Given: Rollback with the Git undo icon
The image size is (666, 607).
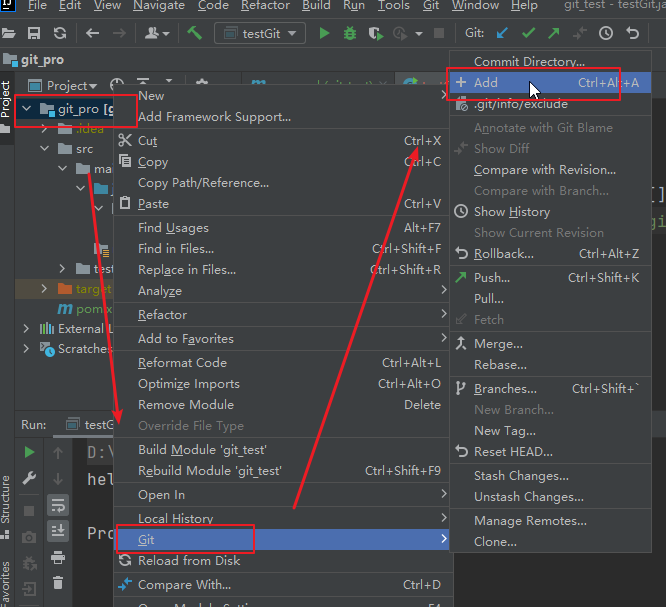Looking at the screenshot, I should click(632, 33).
